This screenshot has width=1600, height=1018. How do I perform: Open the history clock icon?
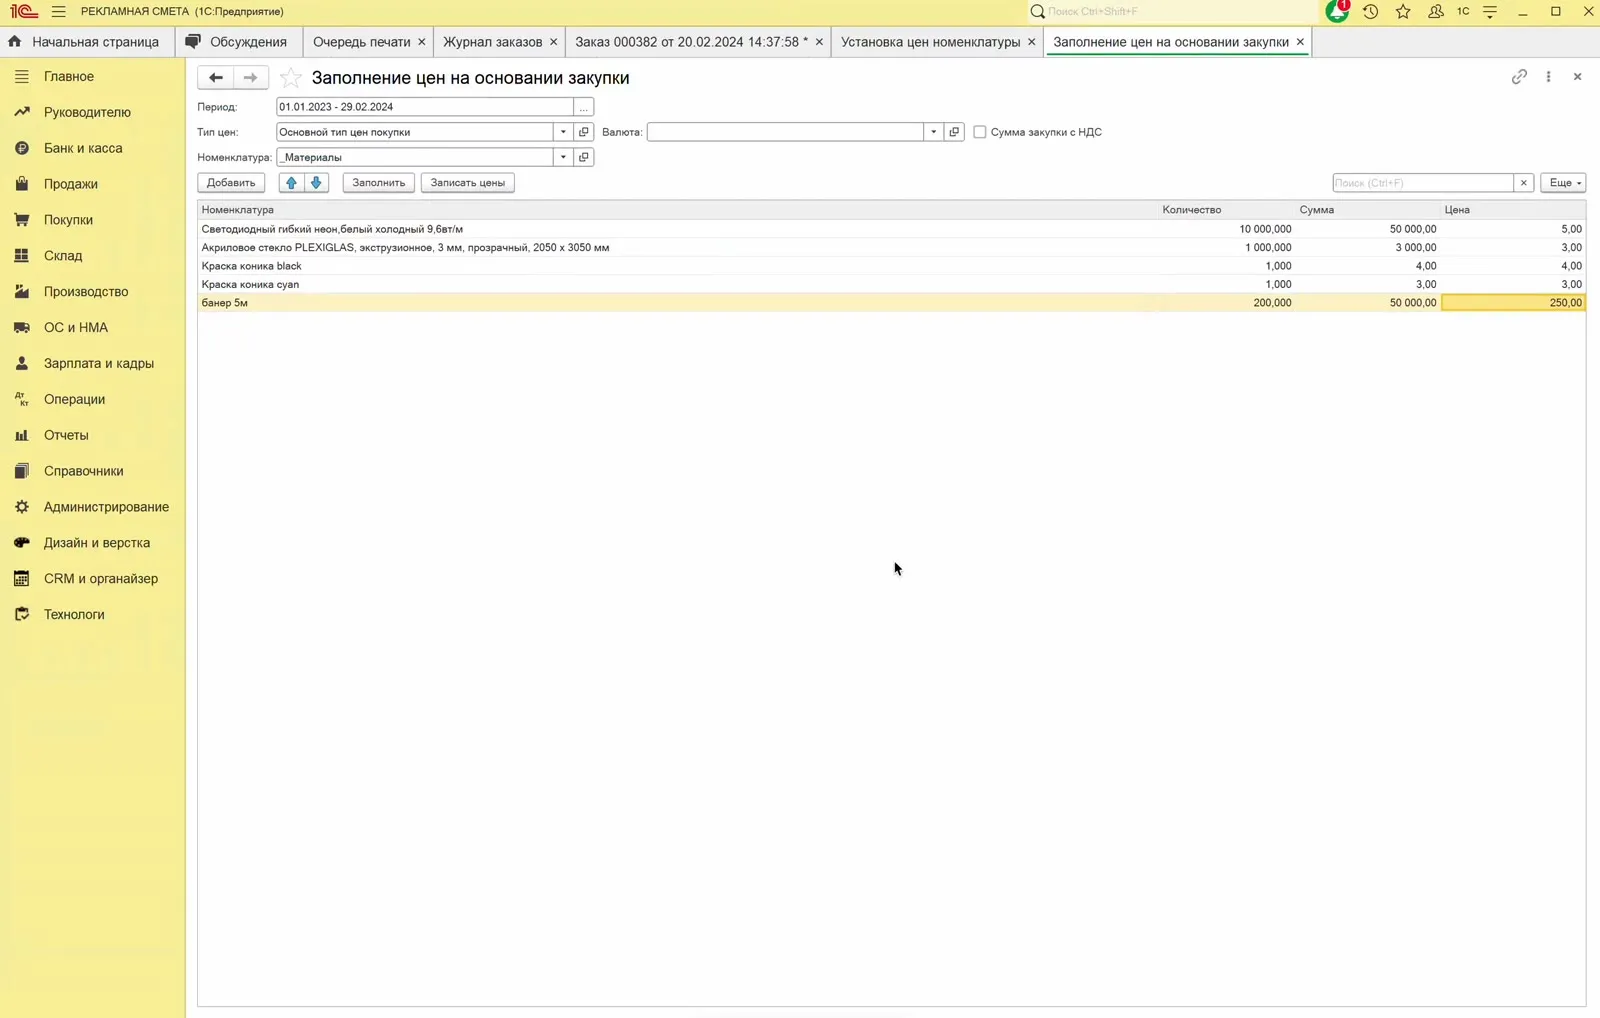[1370, 12]
